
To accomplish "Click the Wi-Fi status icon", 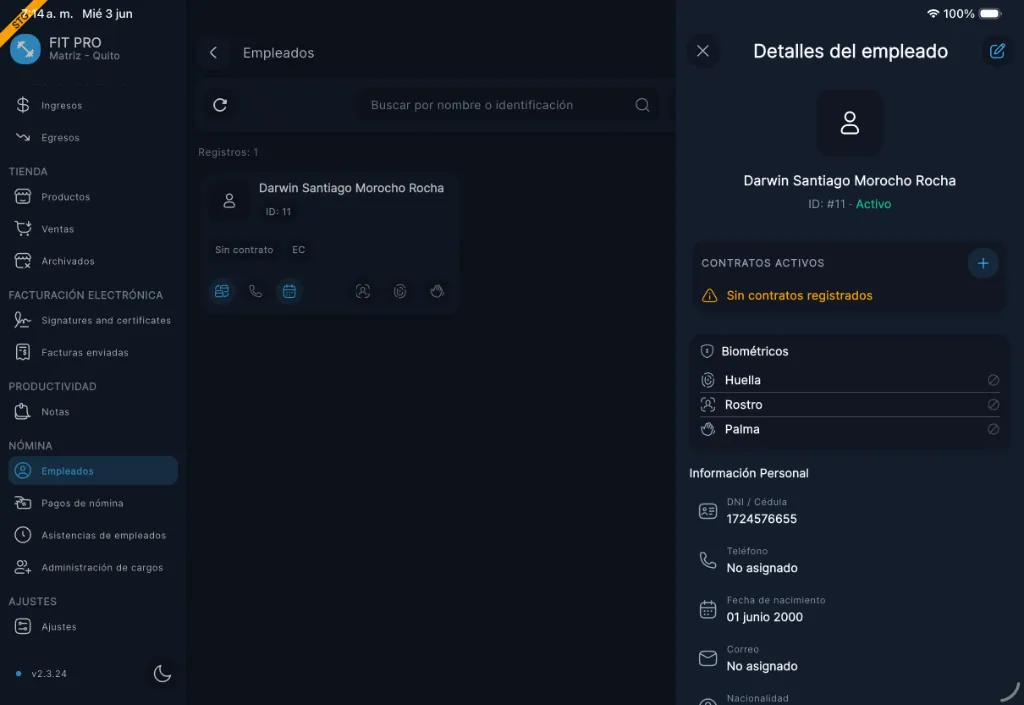I will tap(933, 14).
